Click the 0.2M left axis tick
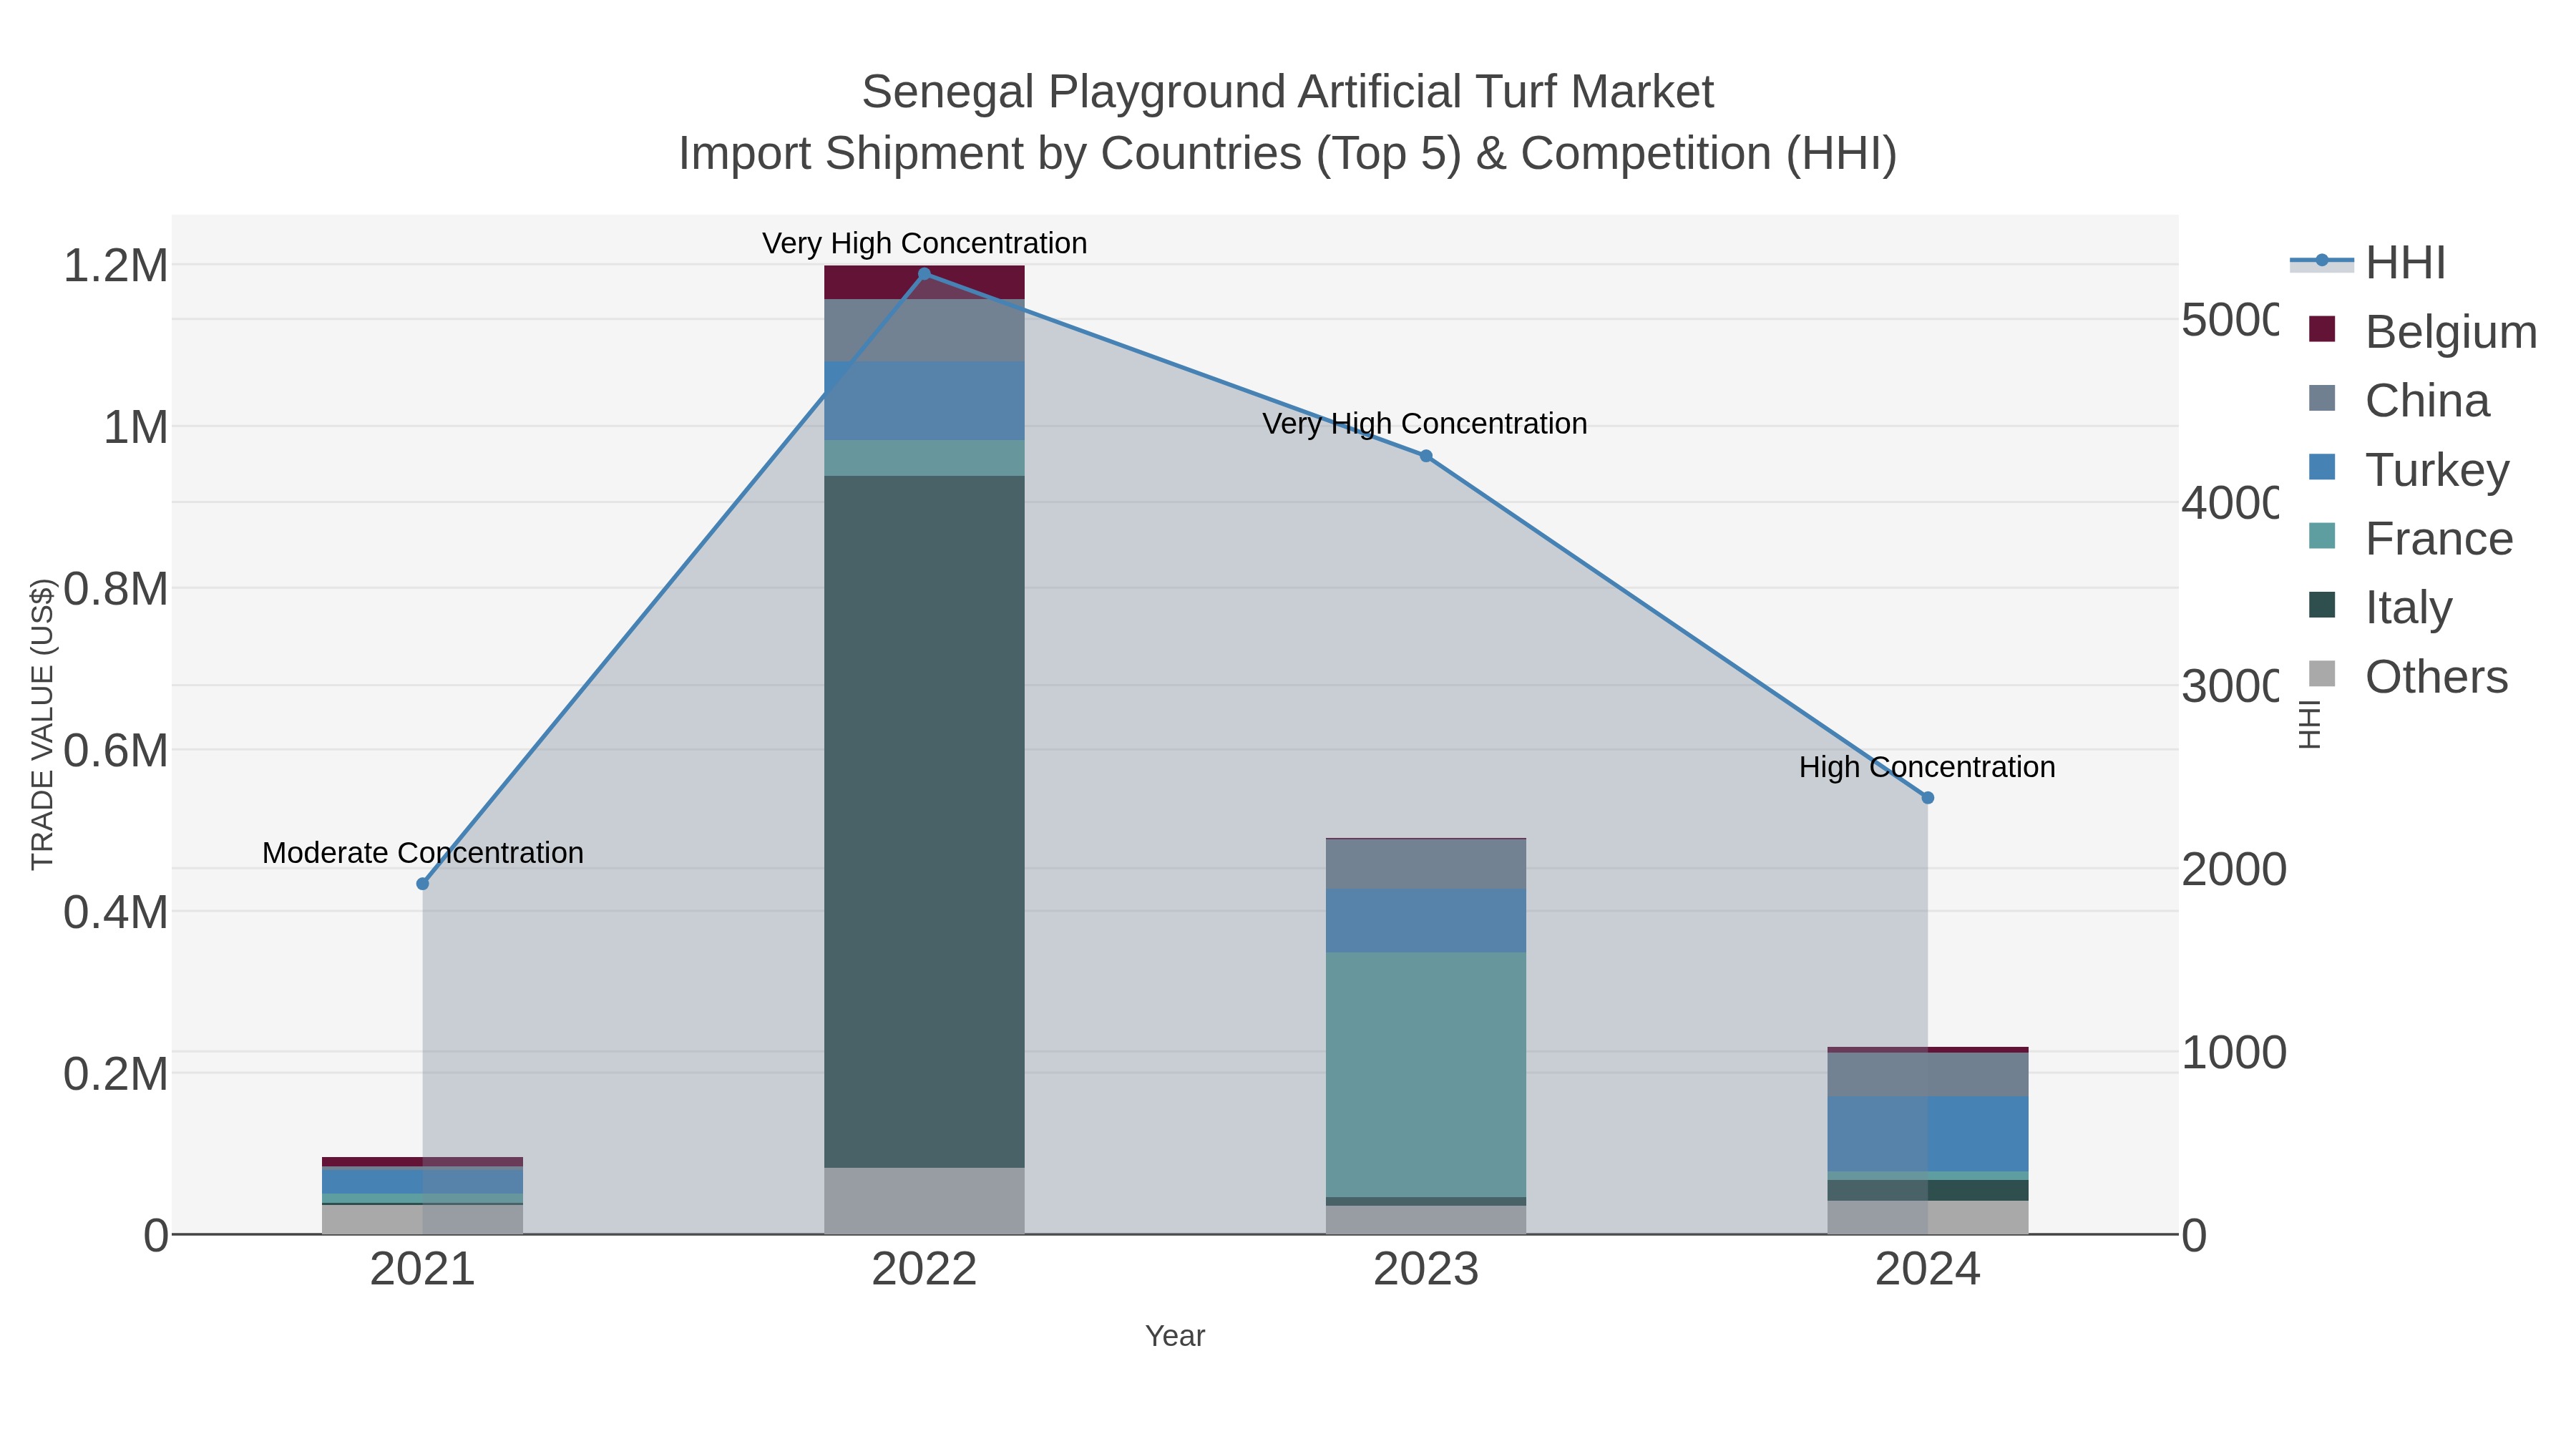This screenshot has width=2576, height=1449. (x=116, y=1074)
